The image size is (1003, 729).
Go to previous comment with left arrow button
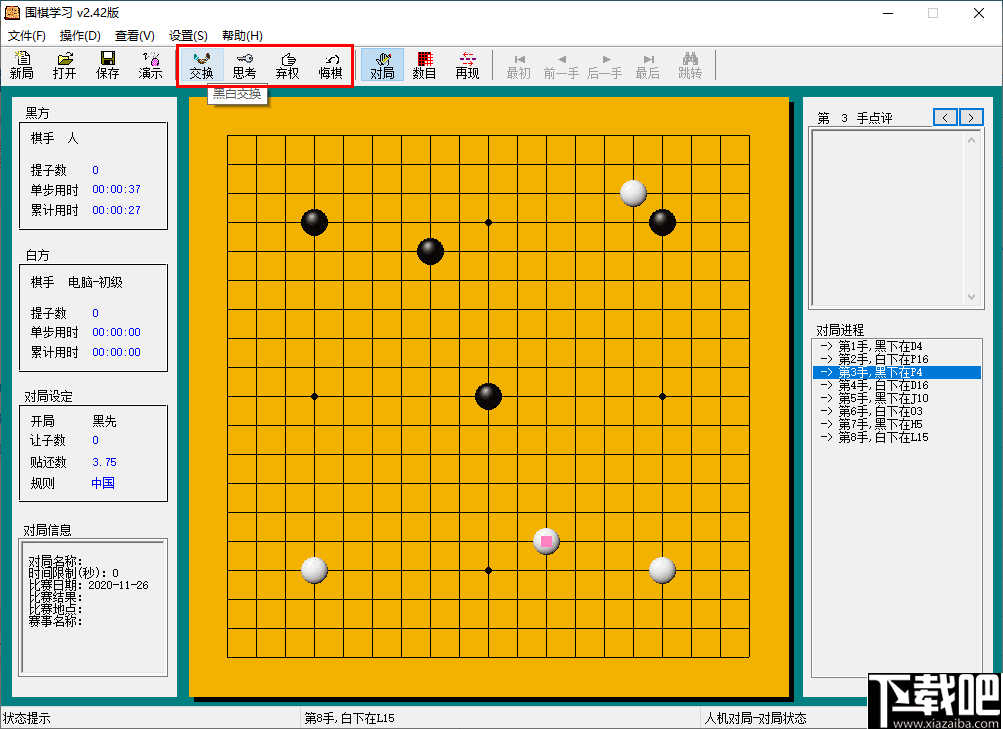coord(944,117)
